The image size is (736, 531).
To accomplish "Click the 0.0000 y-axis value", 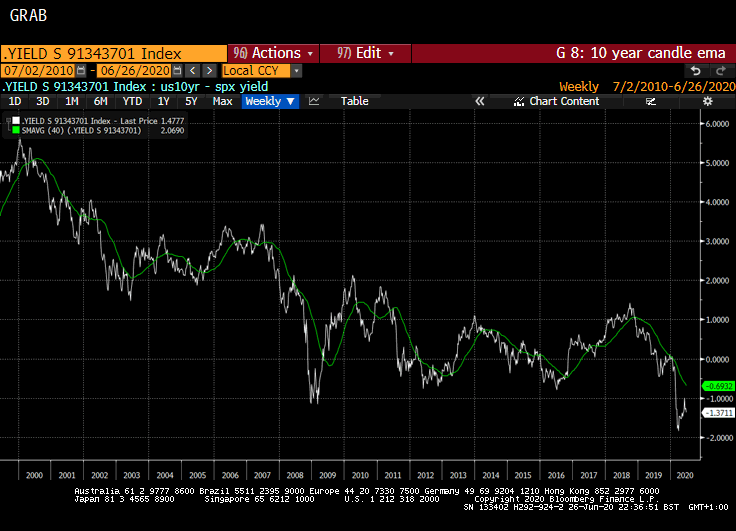I will click(718, 359).
